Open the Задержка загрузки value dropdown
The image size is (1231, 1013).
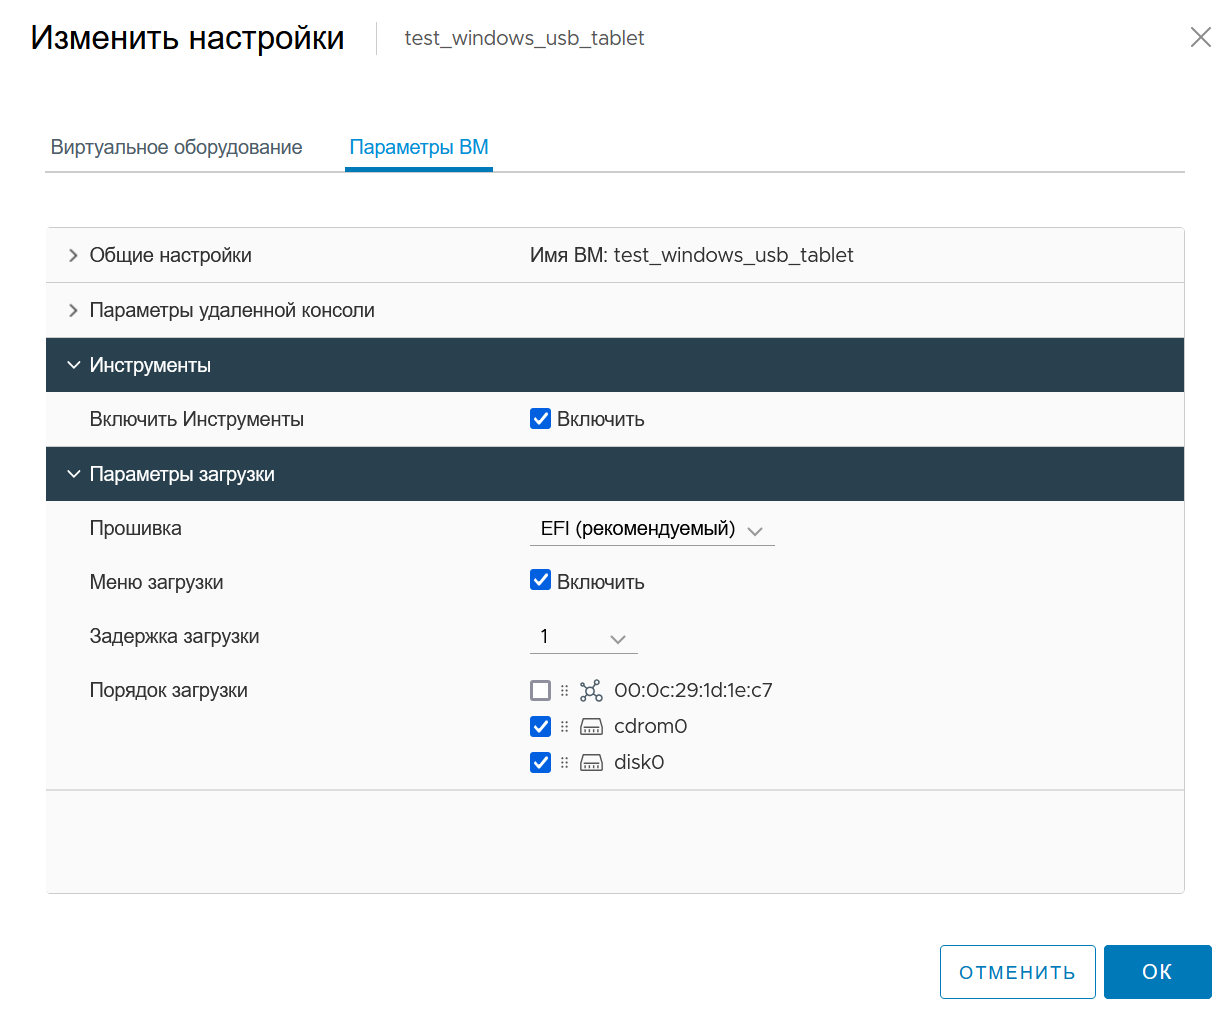[584, 637]
